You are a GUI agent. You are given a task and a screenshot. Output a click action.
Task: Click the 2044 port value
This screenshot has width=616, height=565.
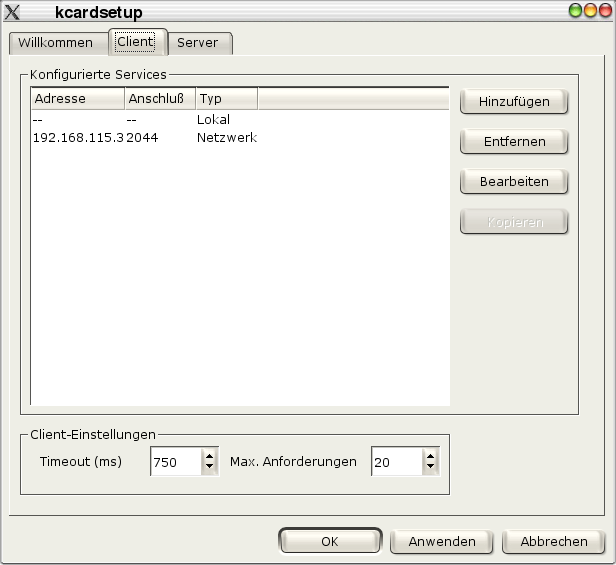(x=142, y=138)
